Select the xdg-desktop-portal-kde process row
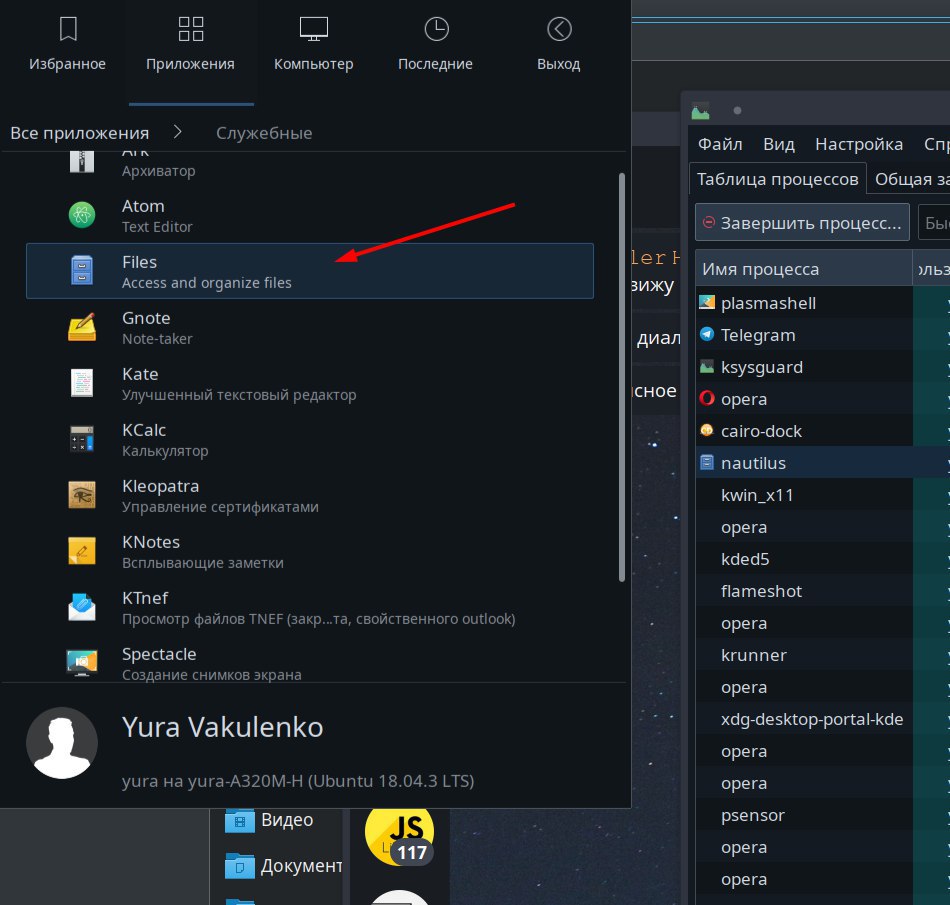The width and height of the screenshot is (950, 905). click(x=823, y=719)
